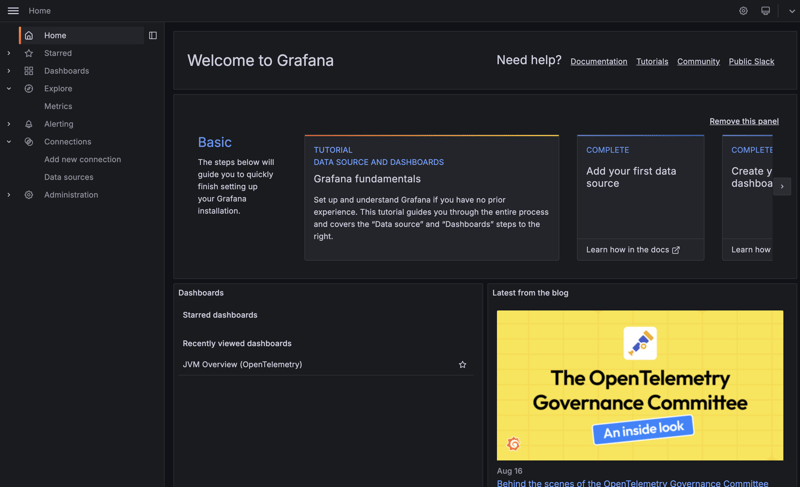Viewport: 800px width, 487px height.
Task: Click the Aug 16 blog date
Action: coord(509,471)
